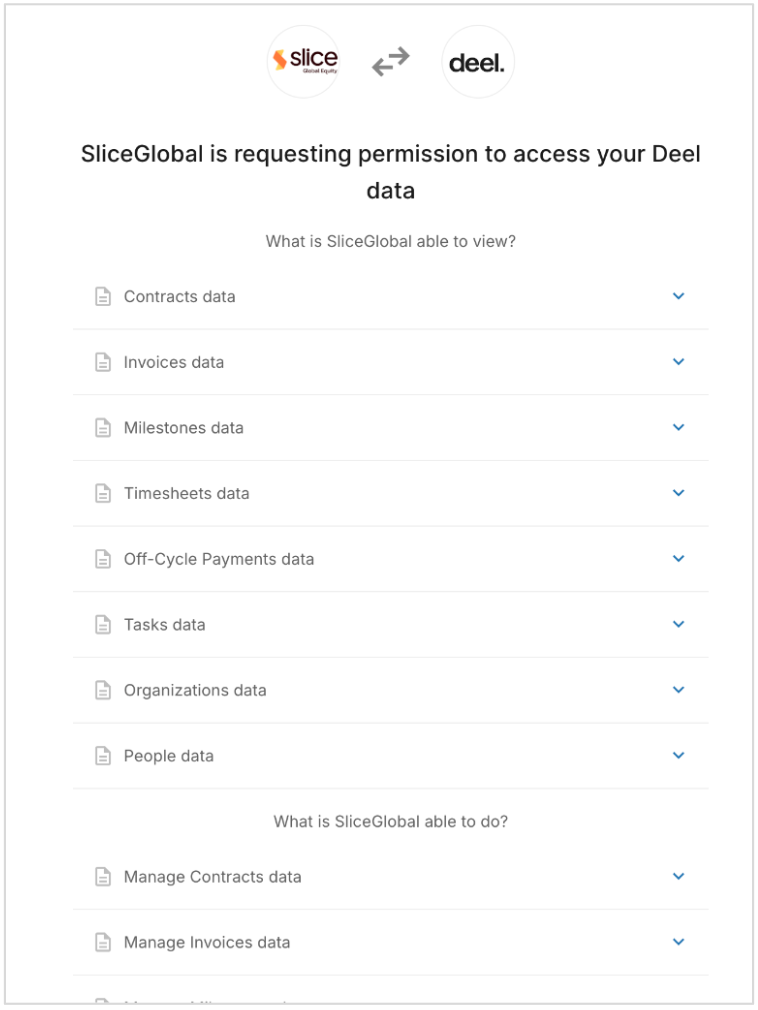Click the Manage Invoices data label
The height and width of the screenshot is (1010, 758).
click(207, 942)
